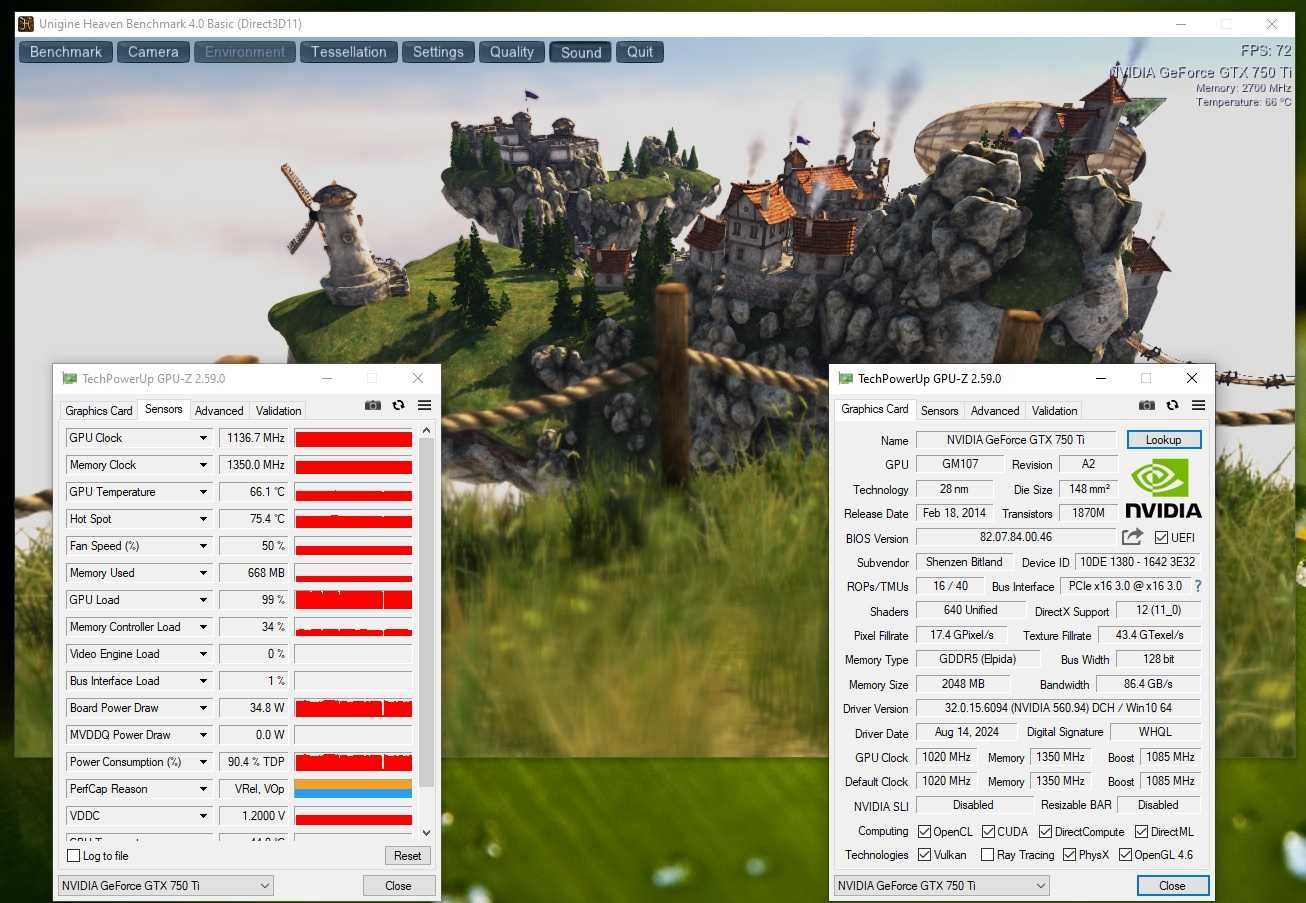Screen dimensions: 1306x903
Task: Toggle the DirectML checkbox
Action: point(1141,832)
